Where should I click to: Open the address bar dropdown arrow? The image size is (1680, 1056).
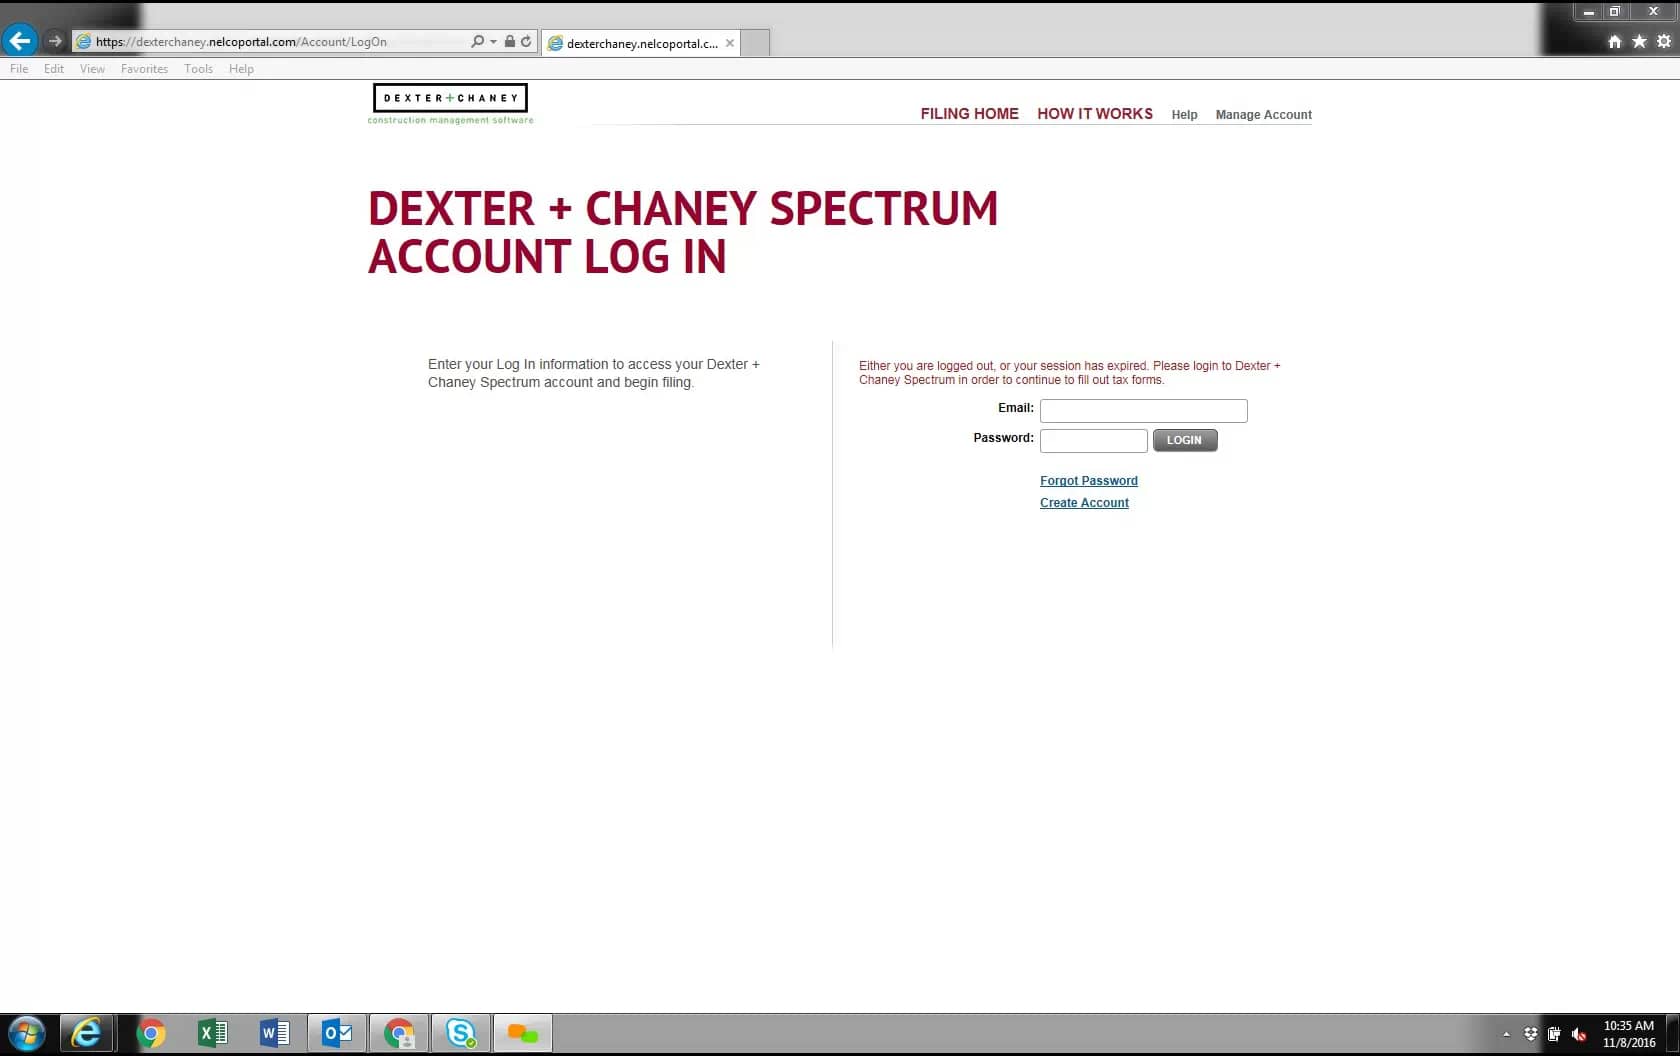coord(493,41)
